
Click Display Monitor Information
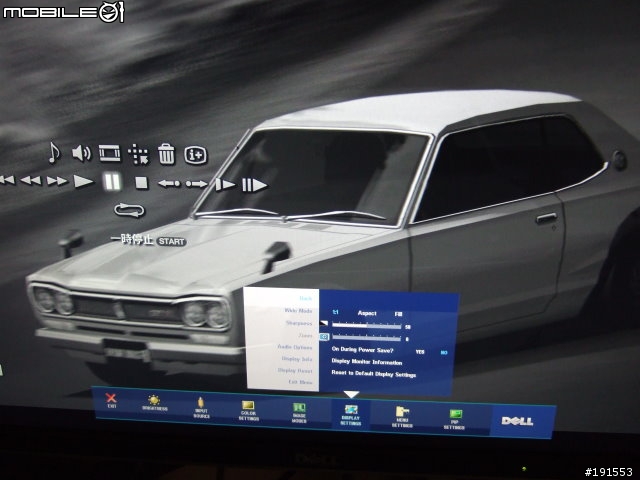pyautogui.click(x=367, y=362)
